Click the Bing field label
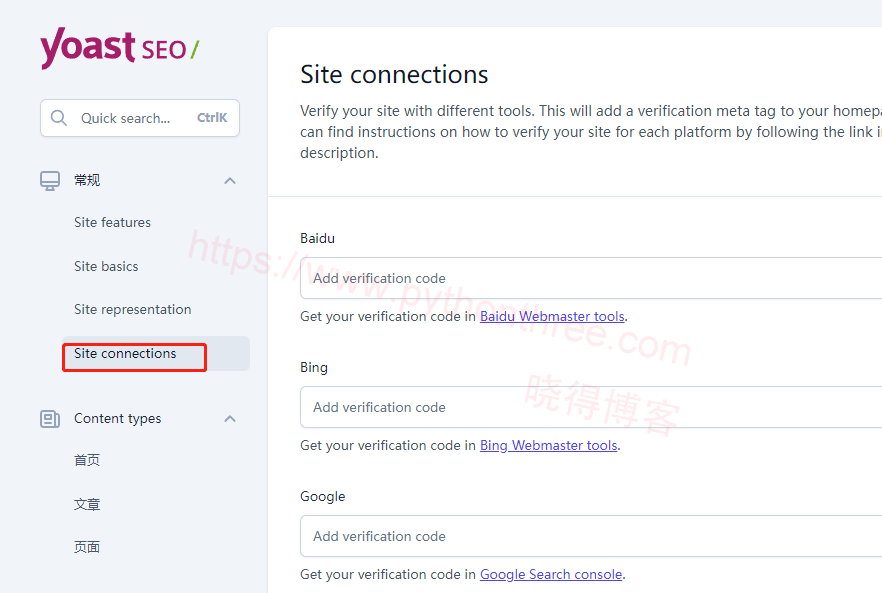Image resolution: width=882 pixels, height=593 pixels. pos(314,368)
